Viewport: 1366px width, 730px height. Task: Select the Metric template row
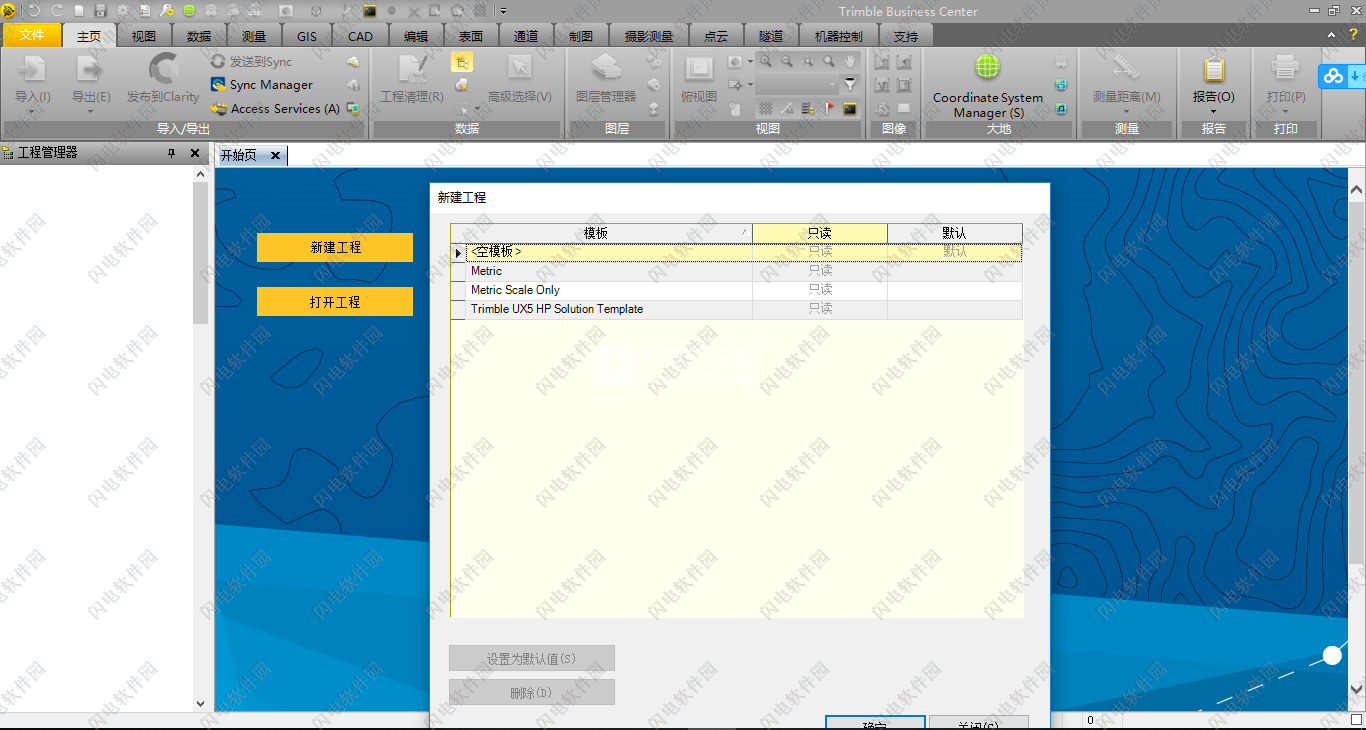(x=737, y=271)
